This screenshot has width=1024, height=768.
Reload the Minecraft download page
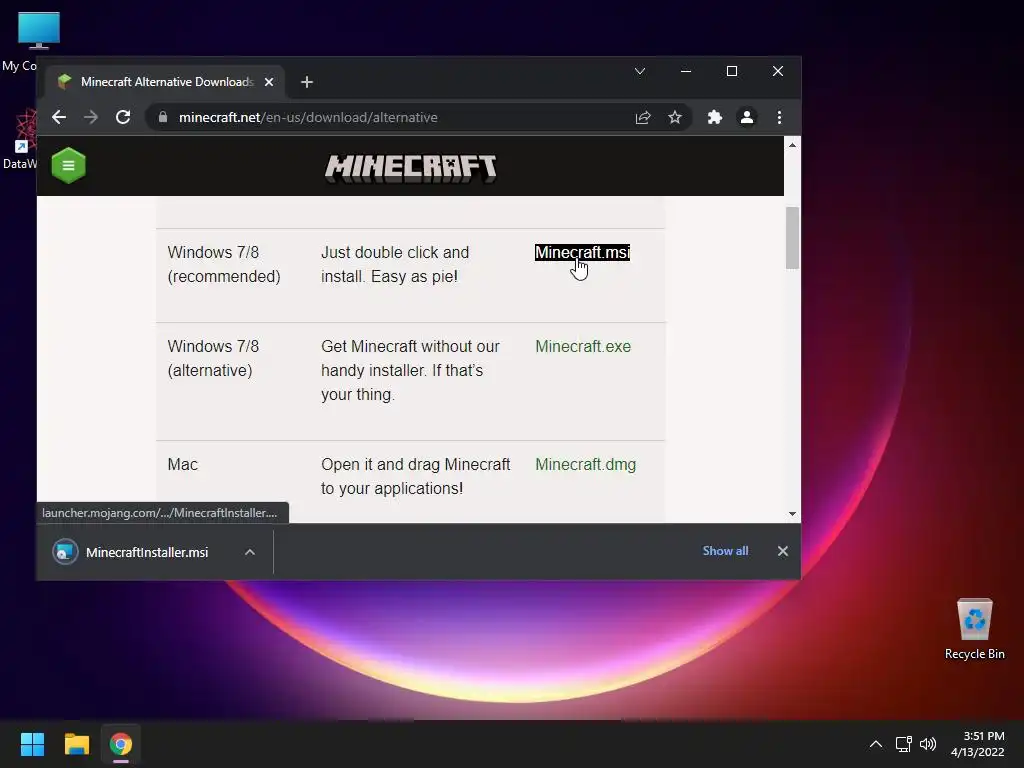(123, 118)
